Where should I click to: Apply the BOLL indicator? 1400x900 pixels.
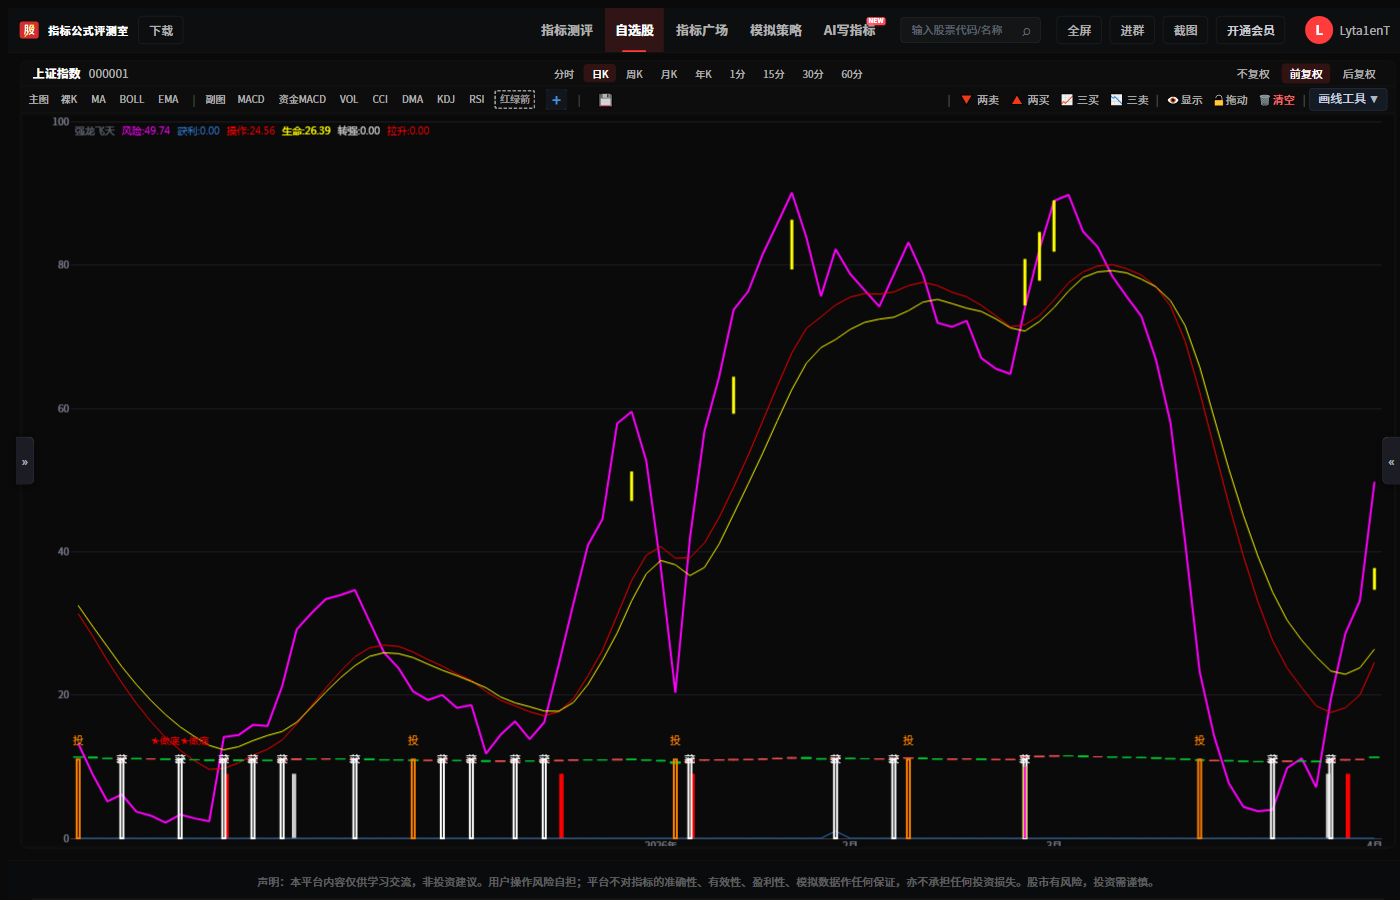[132, 100]
